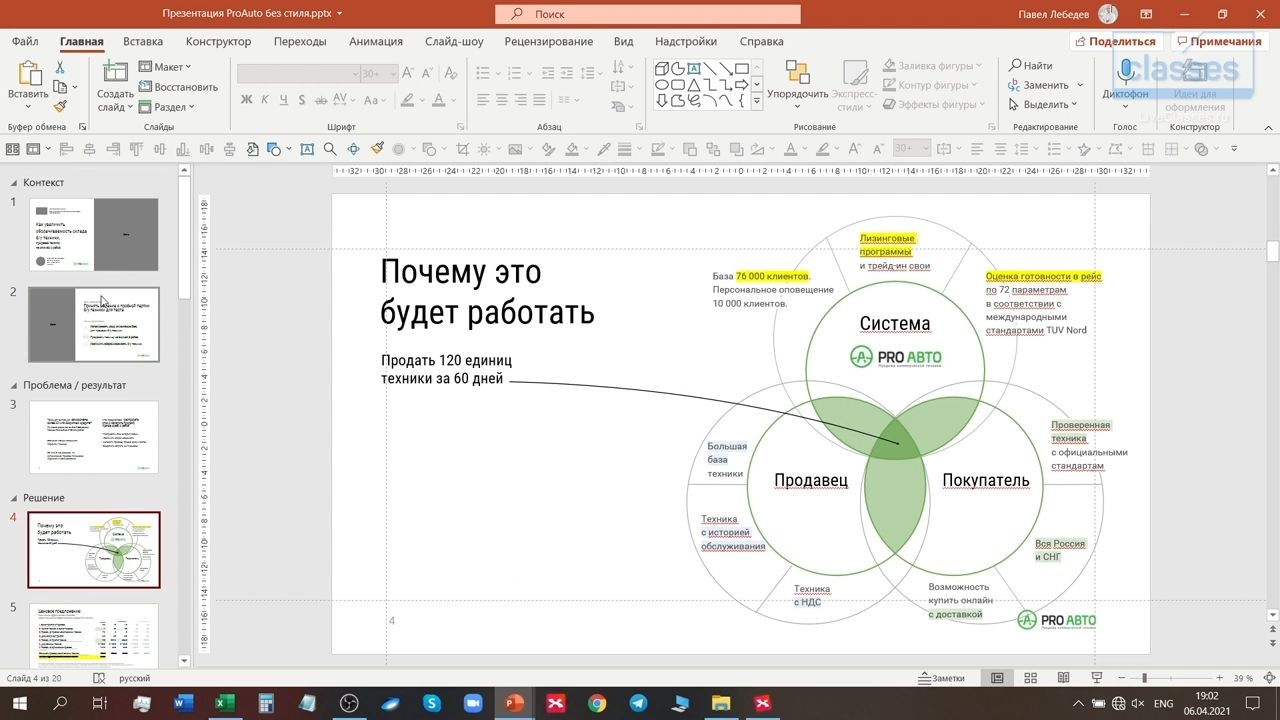The width and height of the screenshot is (1280, 720).
Task: Switch to the Анимация tab
Action: (376, 42)
